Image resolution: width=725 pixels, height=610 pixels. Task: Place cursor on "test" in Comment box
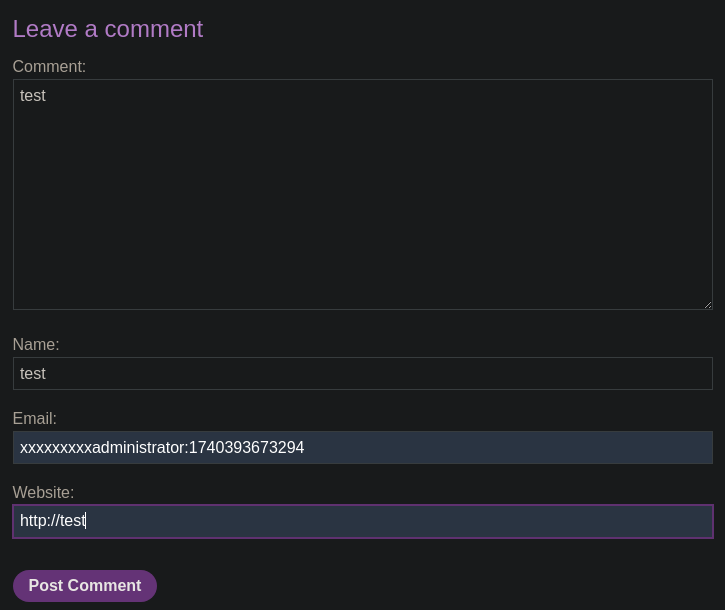(x=33, y=96)
